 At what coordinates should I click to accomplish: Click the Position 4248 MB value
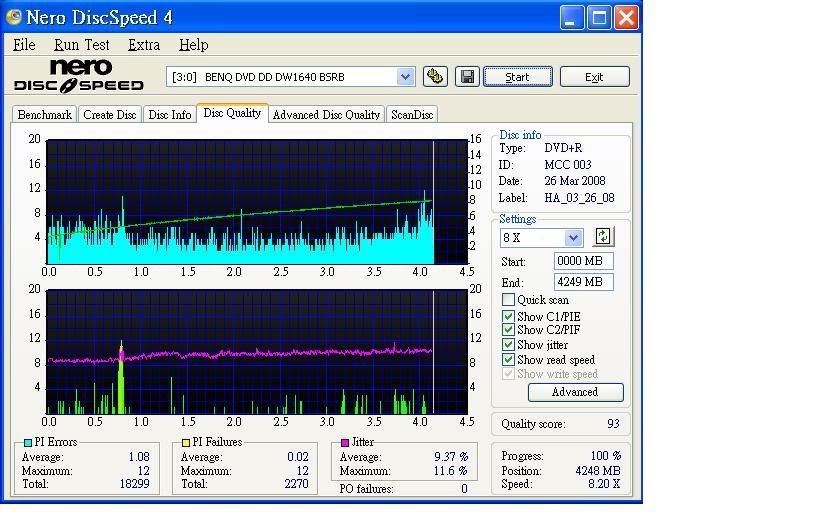pos(597,471)
